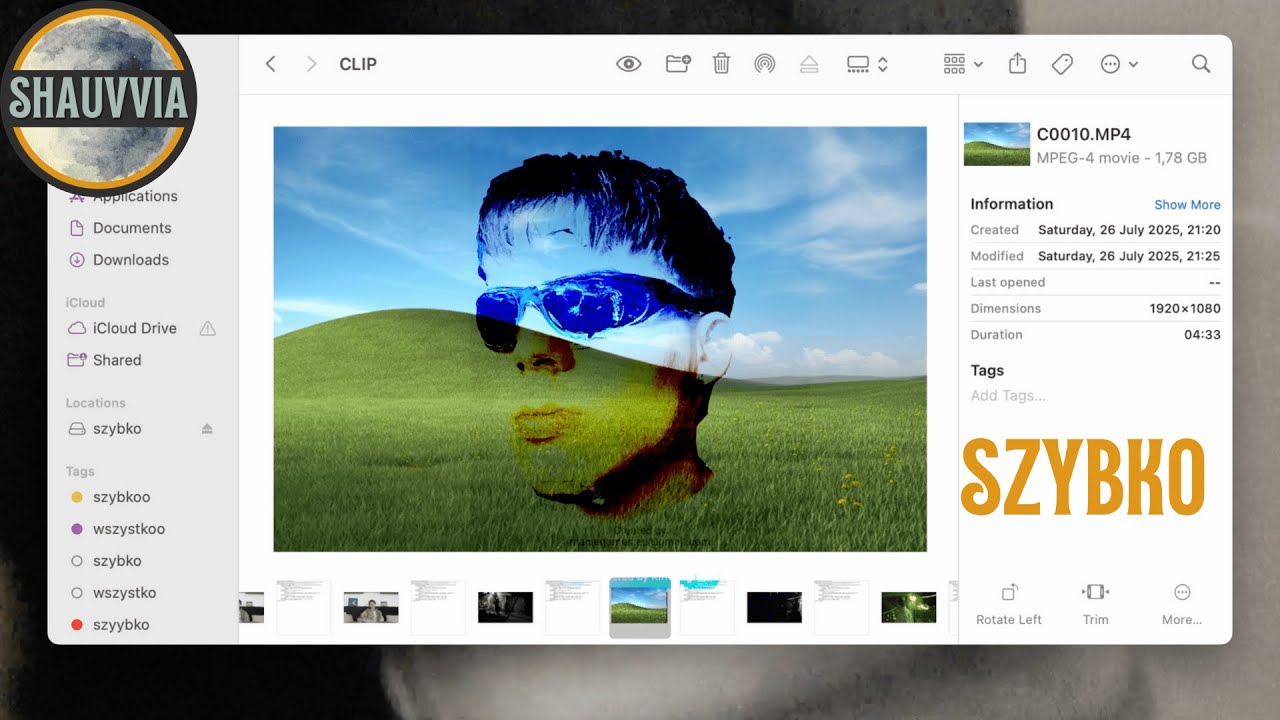This screenshot has width=1280, height=720.
Task: Open Quick Look with the eye icon
Action: 628,64
